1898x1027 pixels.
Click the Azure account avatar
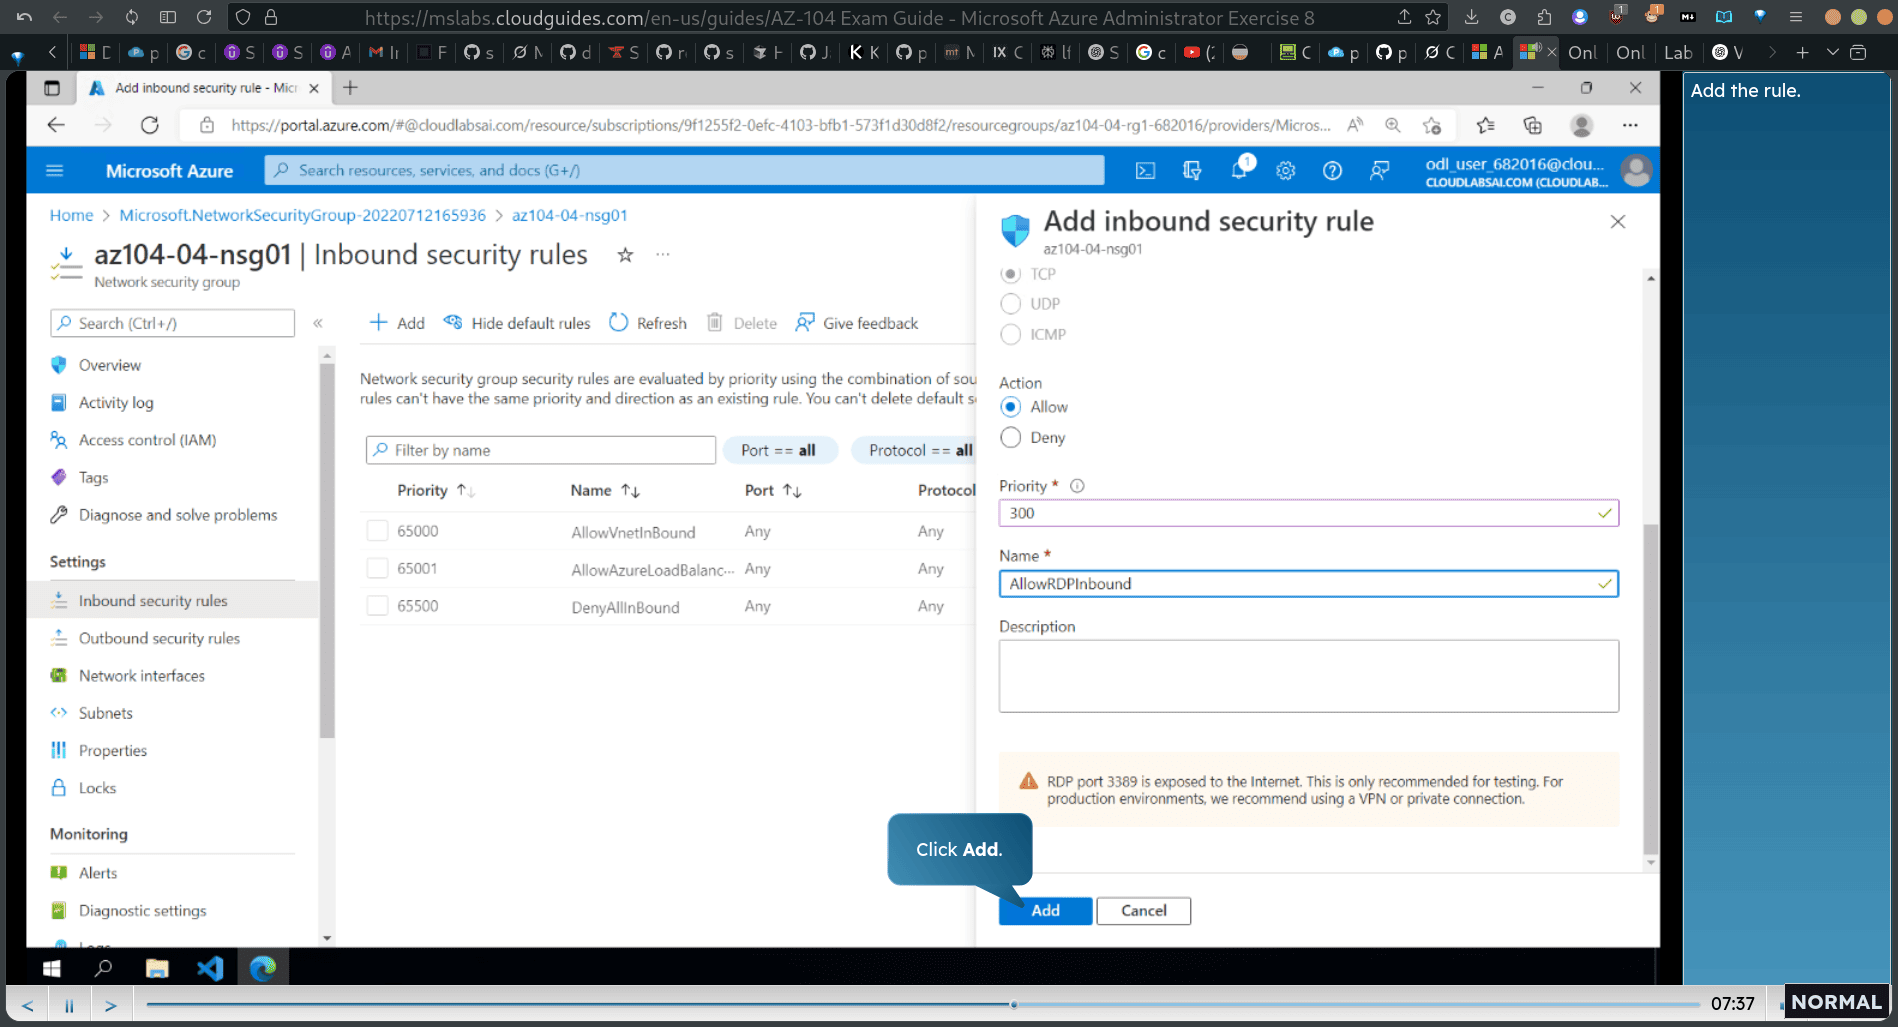(1636, 171)
